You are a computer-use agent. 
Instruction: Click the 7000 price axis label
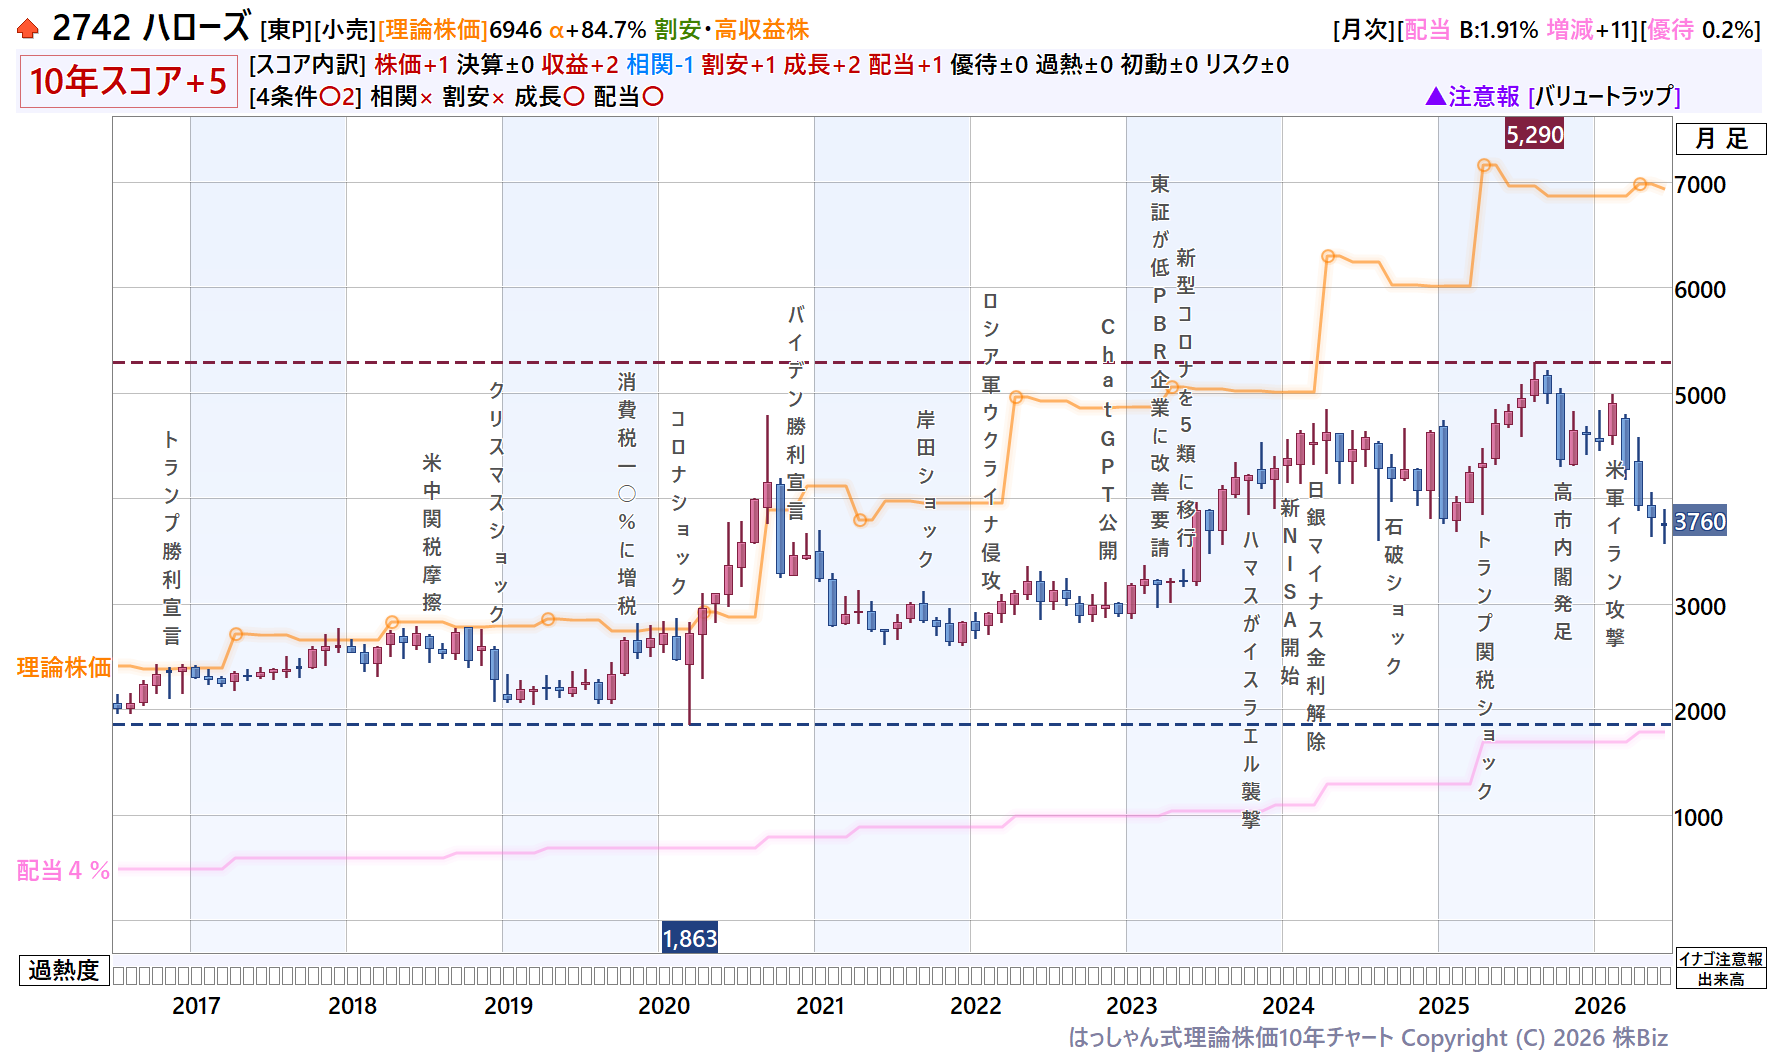coord(1700,185)
